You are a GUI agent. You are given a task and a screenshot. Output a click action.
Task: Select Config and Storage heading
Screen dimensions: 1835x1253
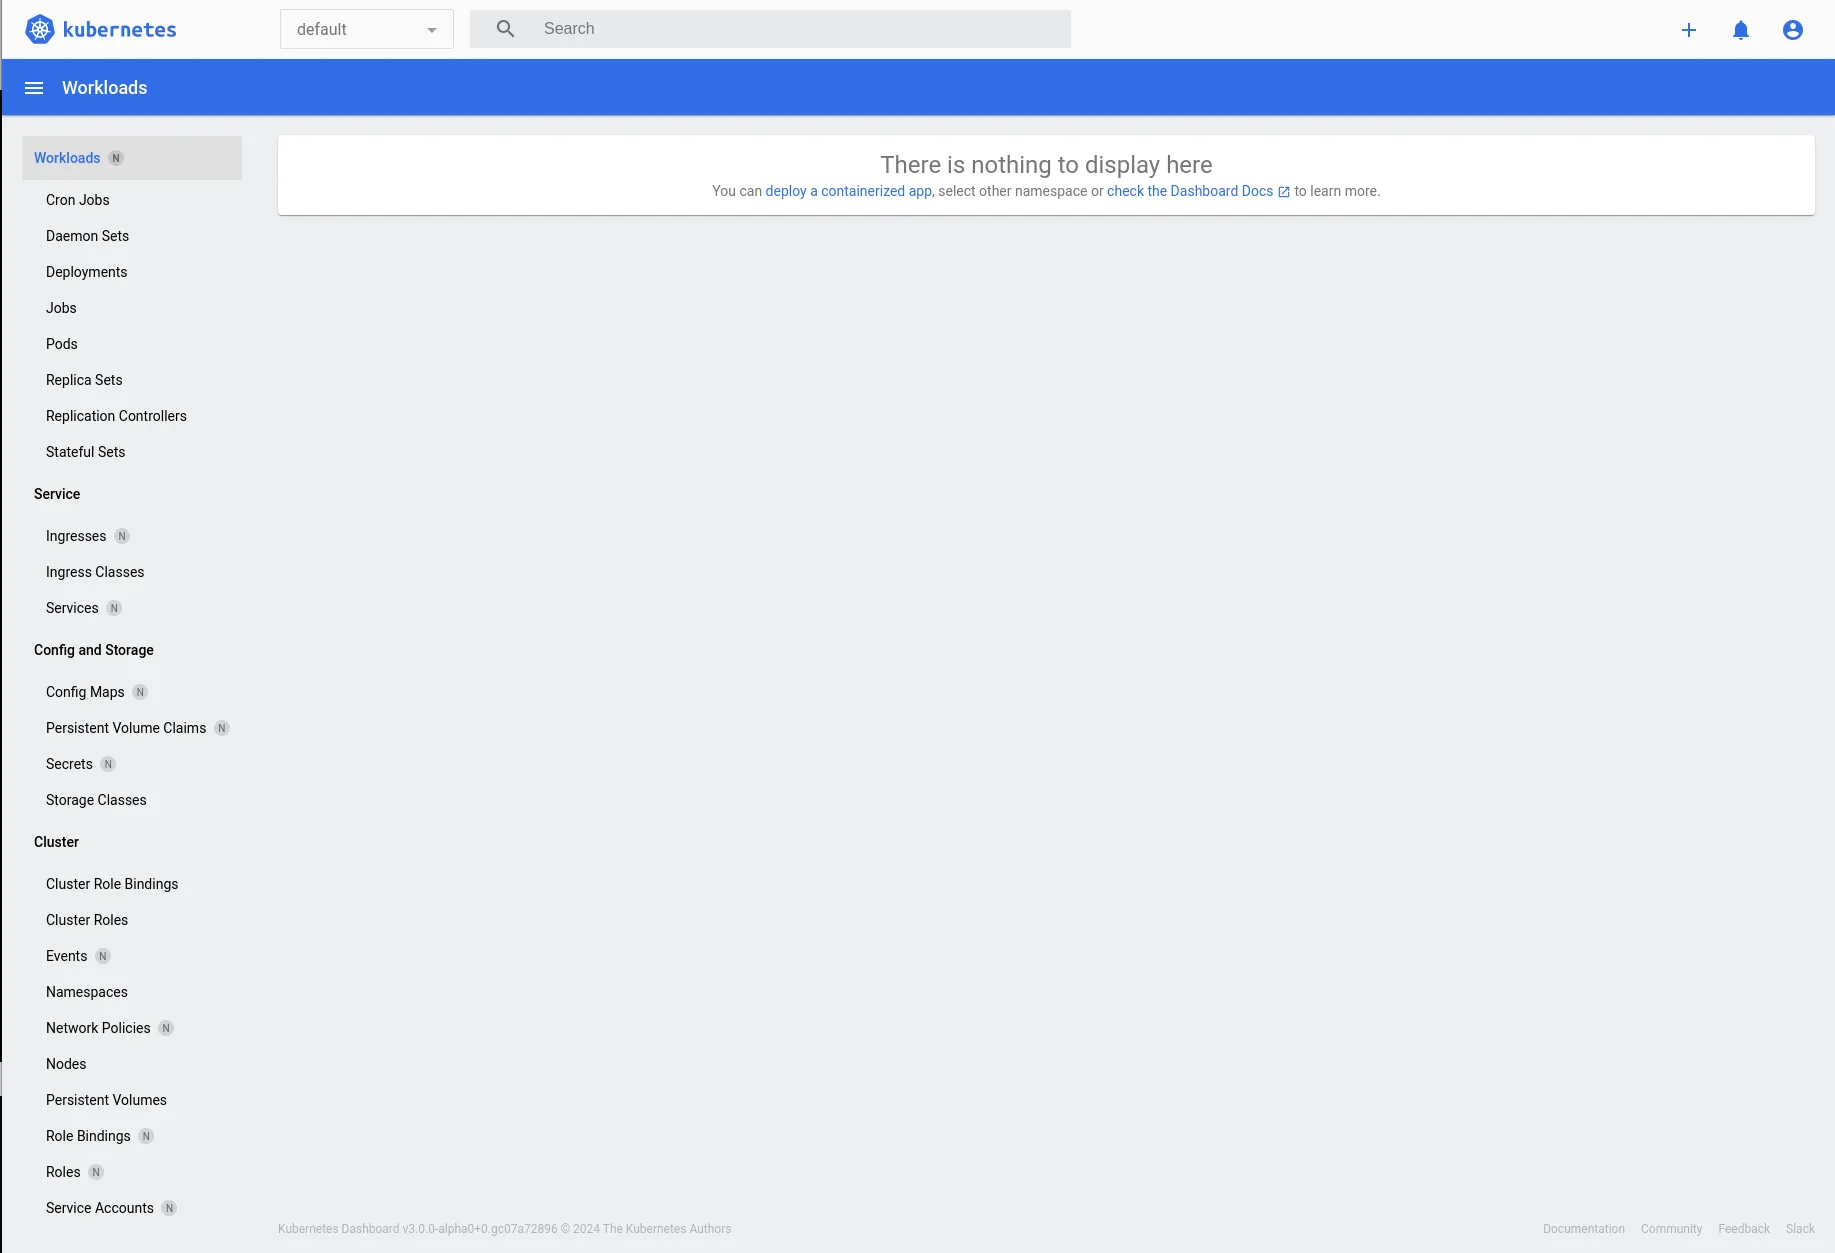[94, 650]
